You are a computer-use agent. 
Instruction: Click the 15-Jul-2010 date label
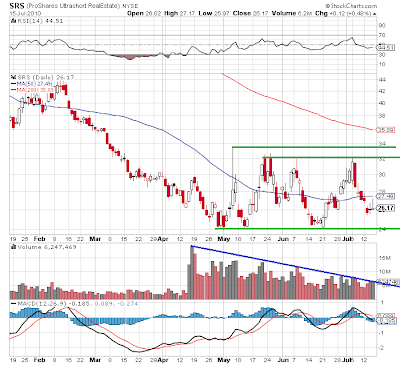pos(25,13)
